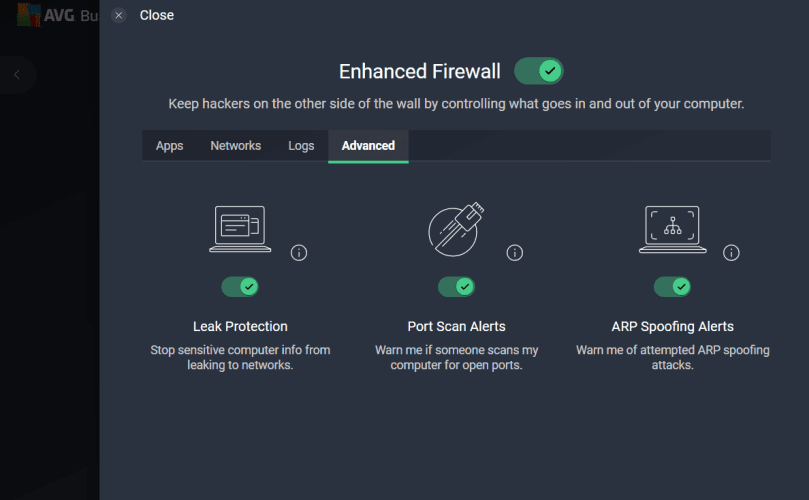
Task: Switch to the Networks tab
Action: [235, 146]
